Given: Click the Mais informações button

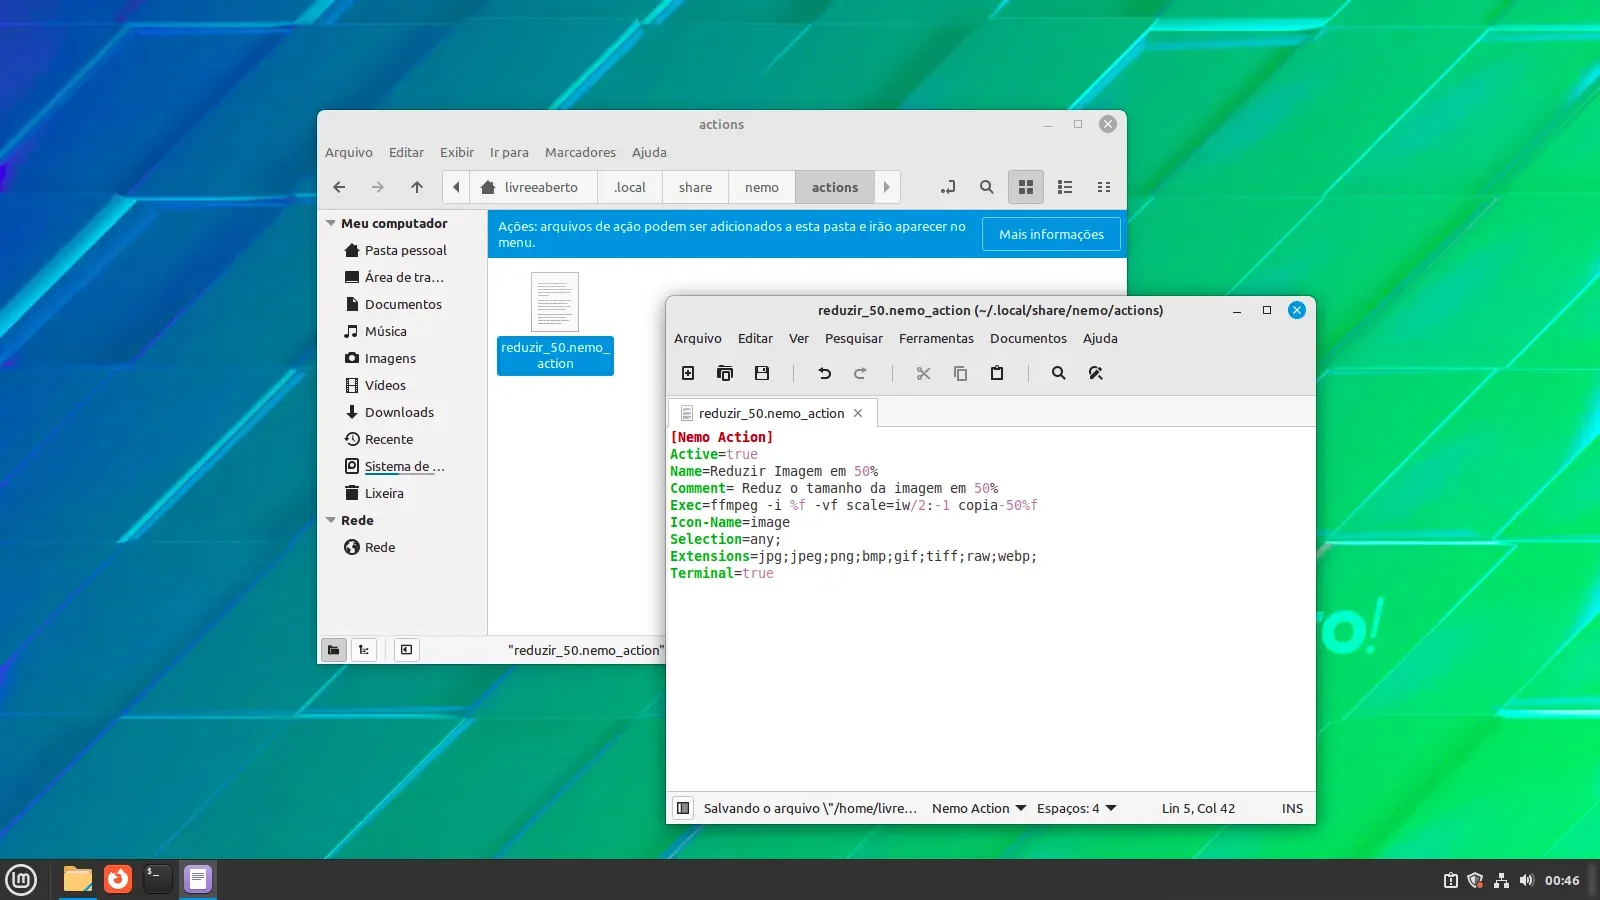Looking at the screenshot, I should [x=1051, y=234].
